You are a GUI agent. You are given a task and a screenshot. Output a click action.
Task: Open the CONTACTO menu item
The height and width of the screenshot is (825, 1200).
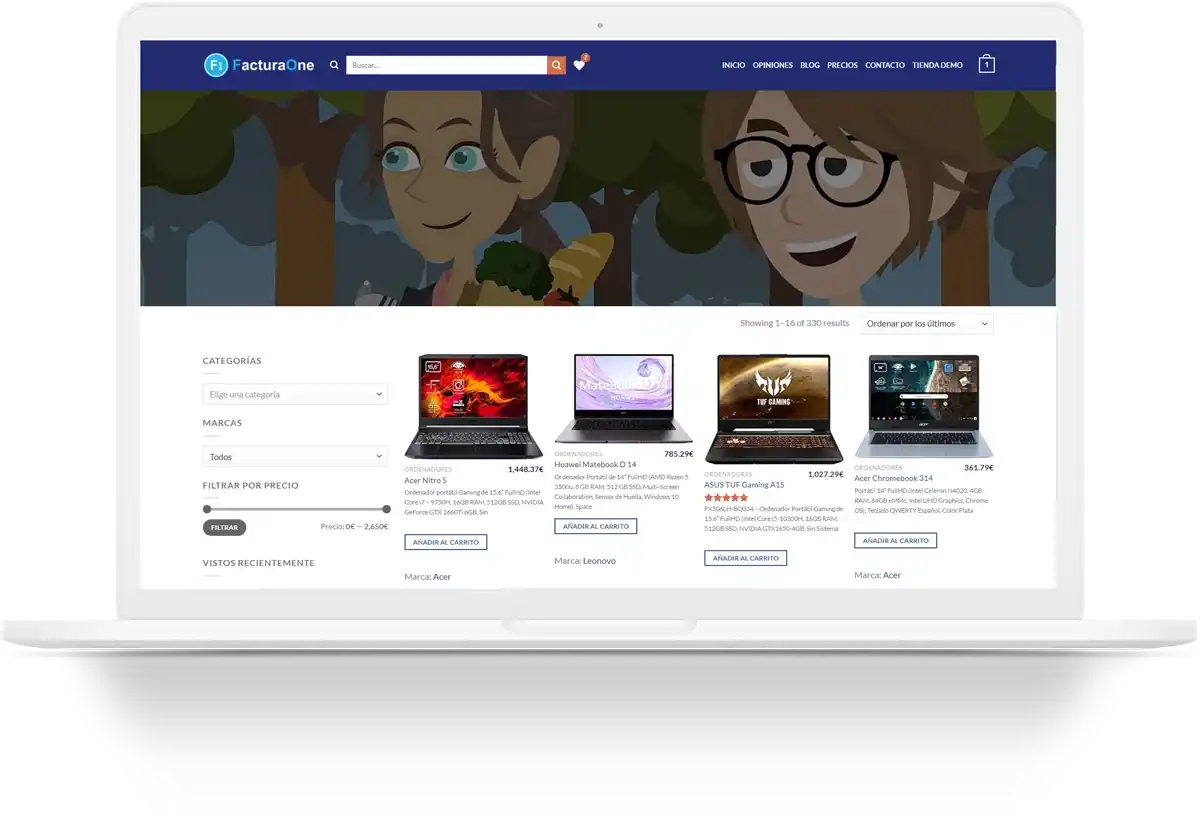pyautogui.click(x=885, y=65)
